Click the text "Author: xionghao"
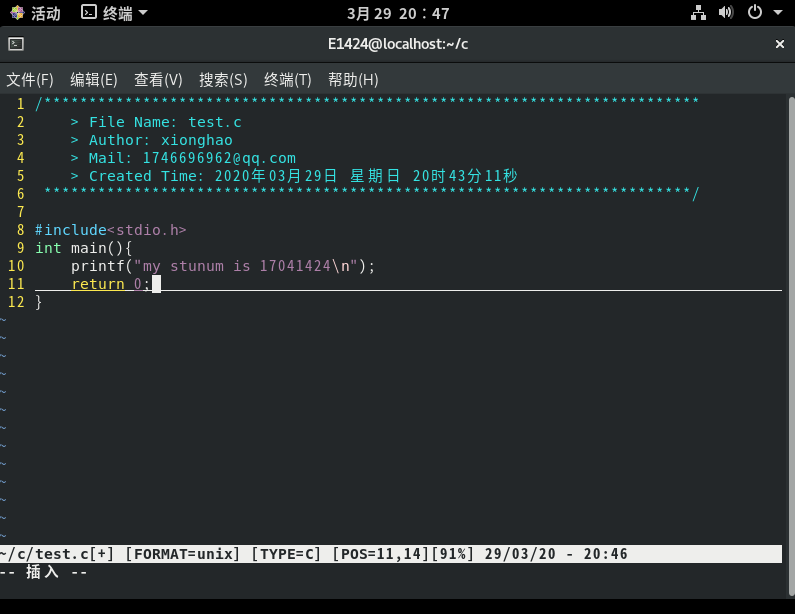Viewport: 795px width, 614px height. 161,140
